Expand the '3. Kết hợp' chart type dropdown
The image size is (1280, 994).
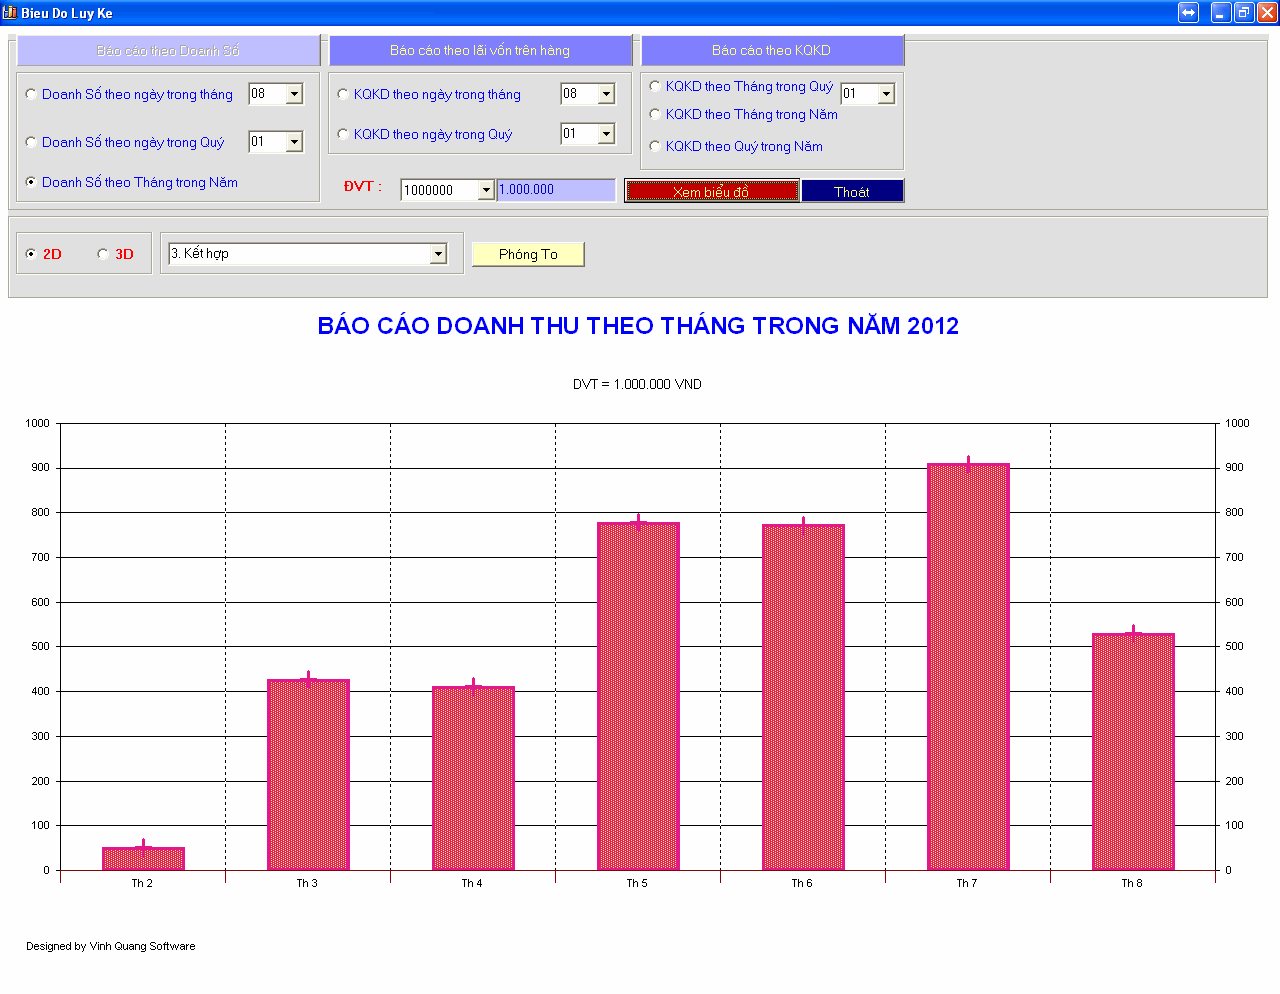pos(438,254)
